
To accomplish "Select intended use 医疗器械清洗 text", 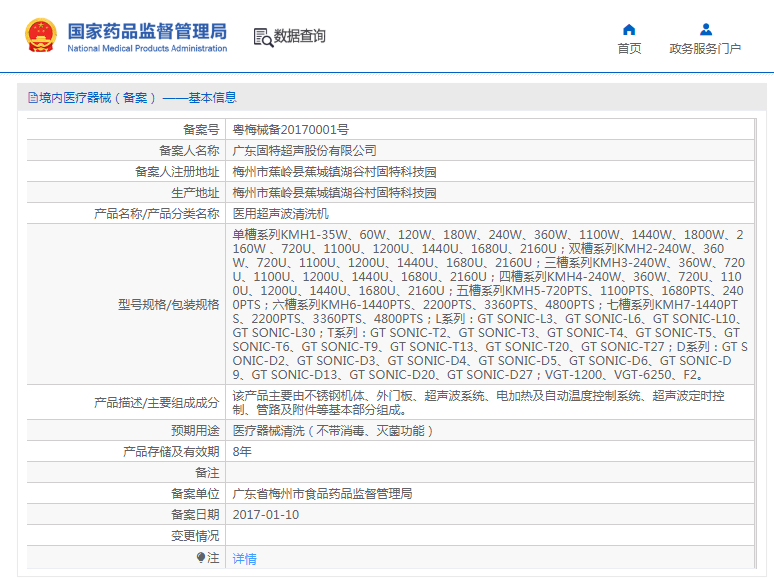I will (x=333, y=431).
